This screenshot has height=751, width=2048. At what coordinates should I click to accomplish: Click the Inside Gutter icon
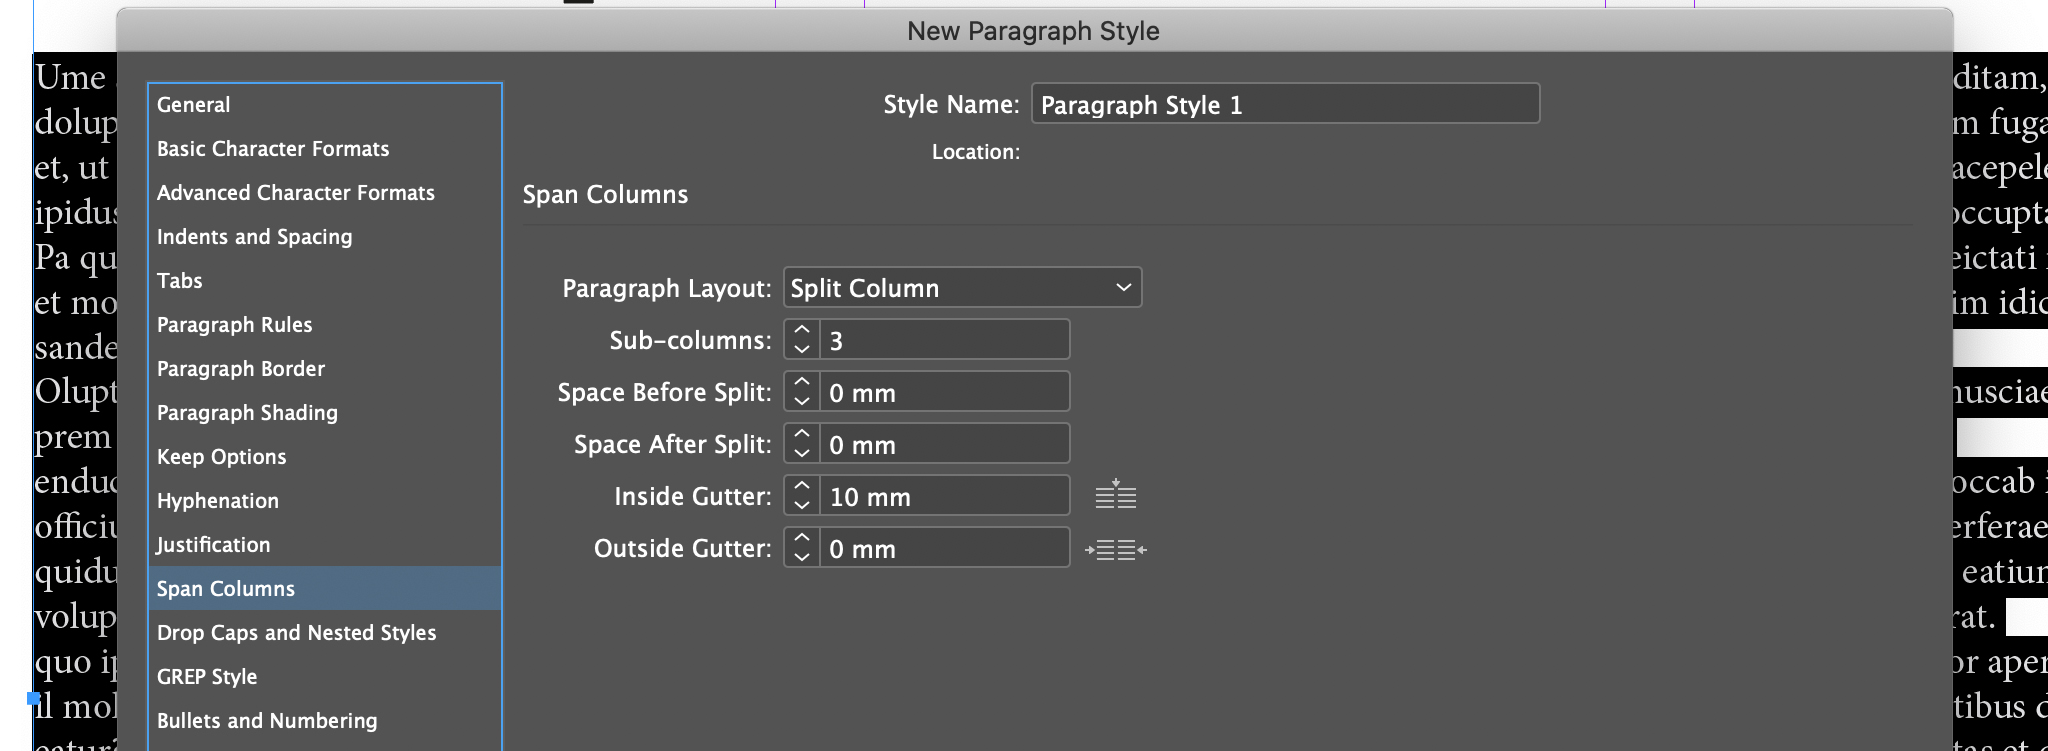click(x=1115, y=495)
